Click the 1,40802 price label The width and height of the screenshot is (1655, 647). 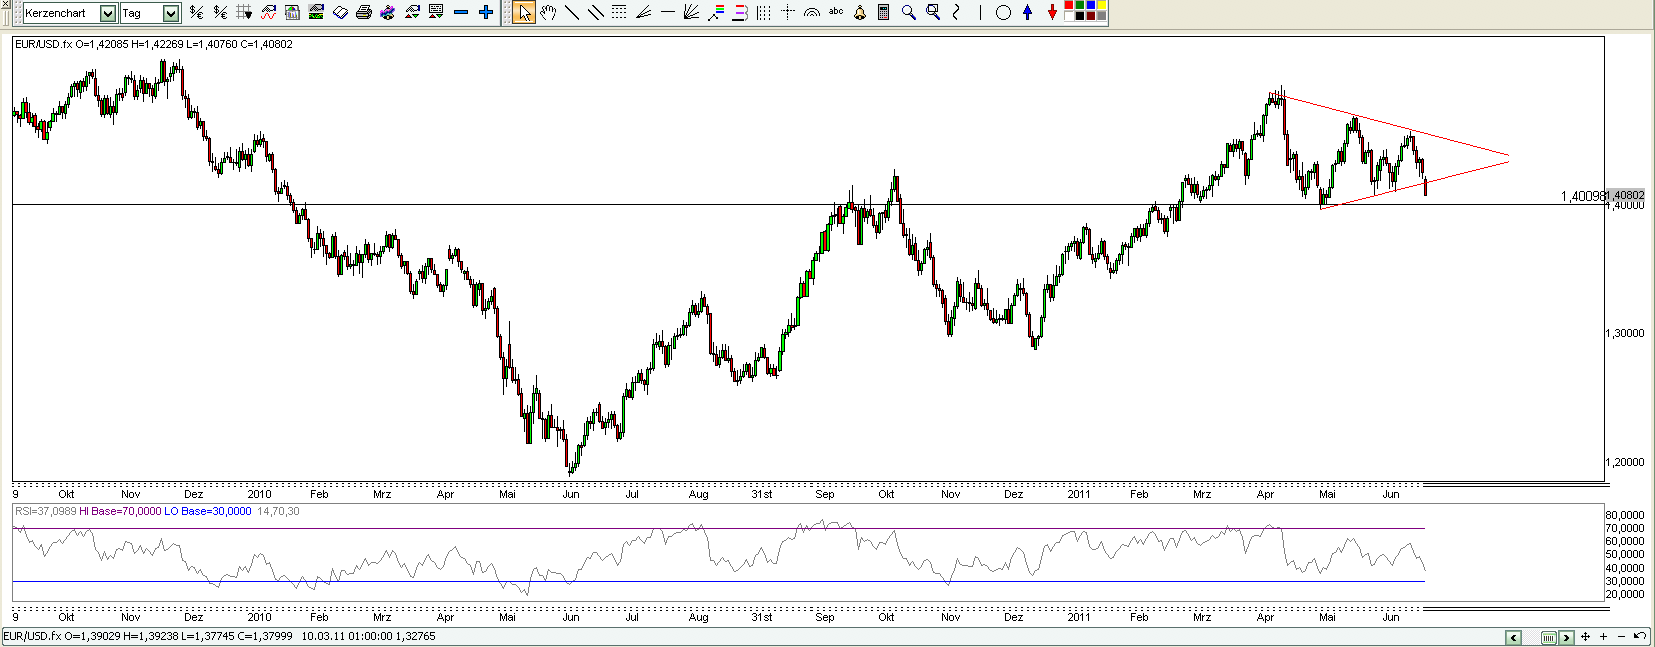click(x=1626, y=195)
